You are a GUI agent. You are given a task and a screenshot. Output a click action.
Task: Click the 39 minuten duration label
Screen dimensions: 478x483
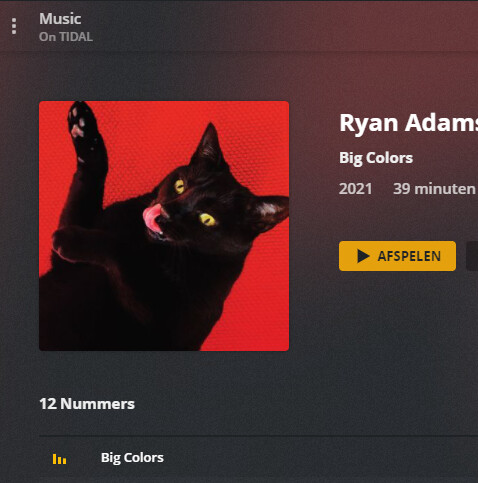pos(434,189)
